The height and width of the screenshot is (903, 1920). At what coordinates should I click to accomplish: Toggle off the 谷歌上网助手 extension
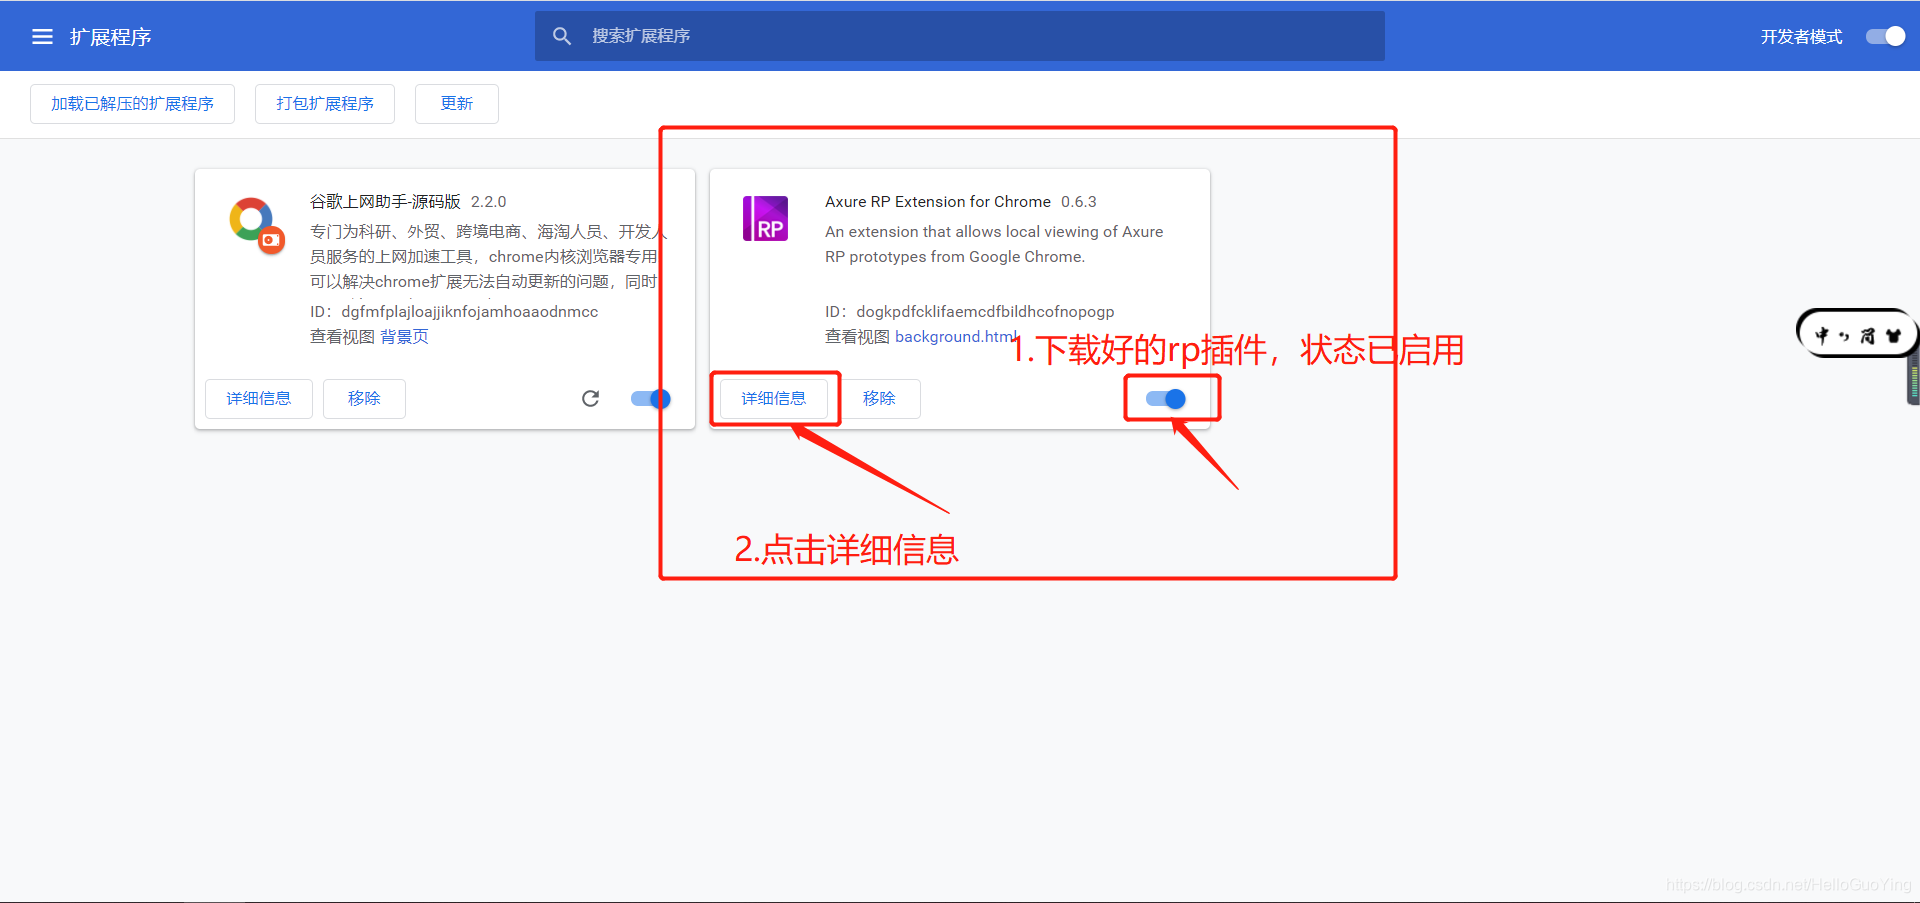coord(650,398)
